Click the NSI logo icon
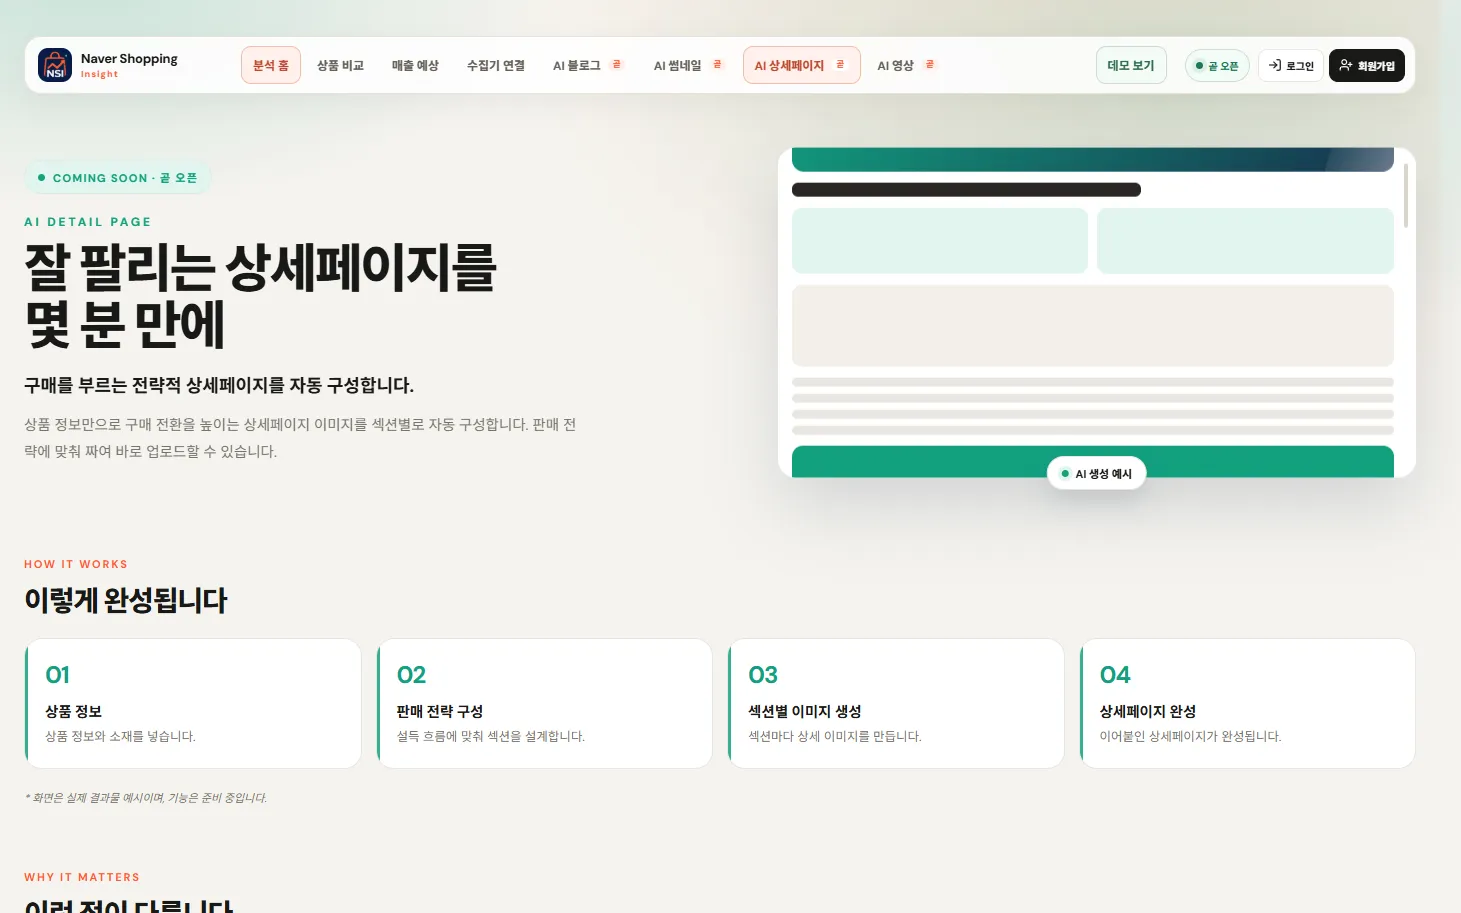Screen dimensions: 1461x913 [55, 65]
